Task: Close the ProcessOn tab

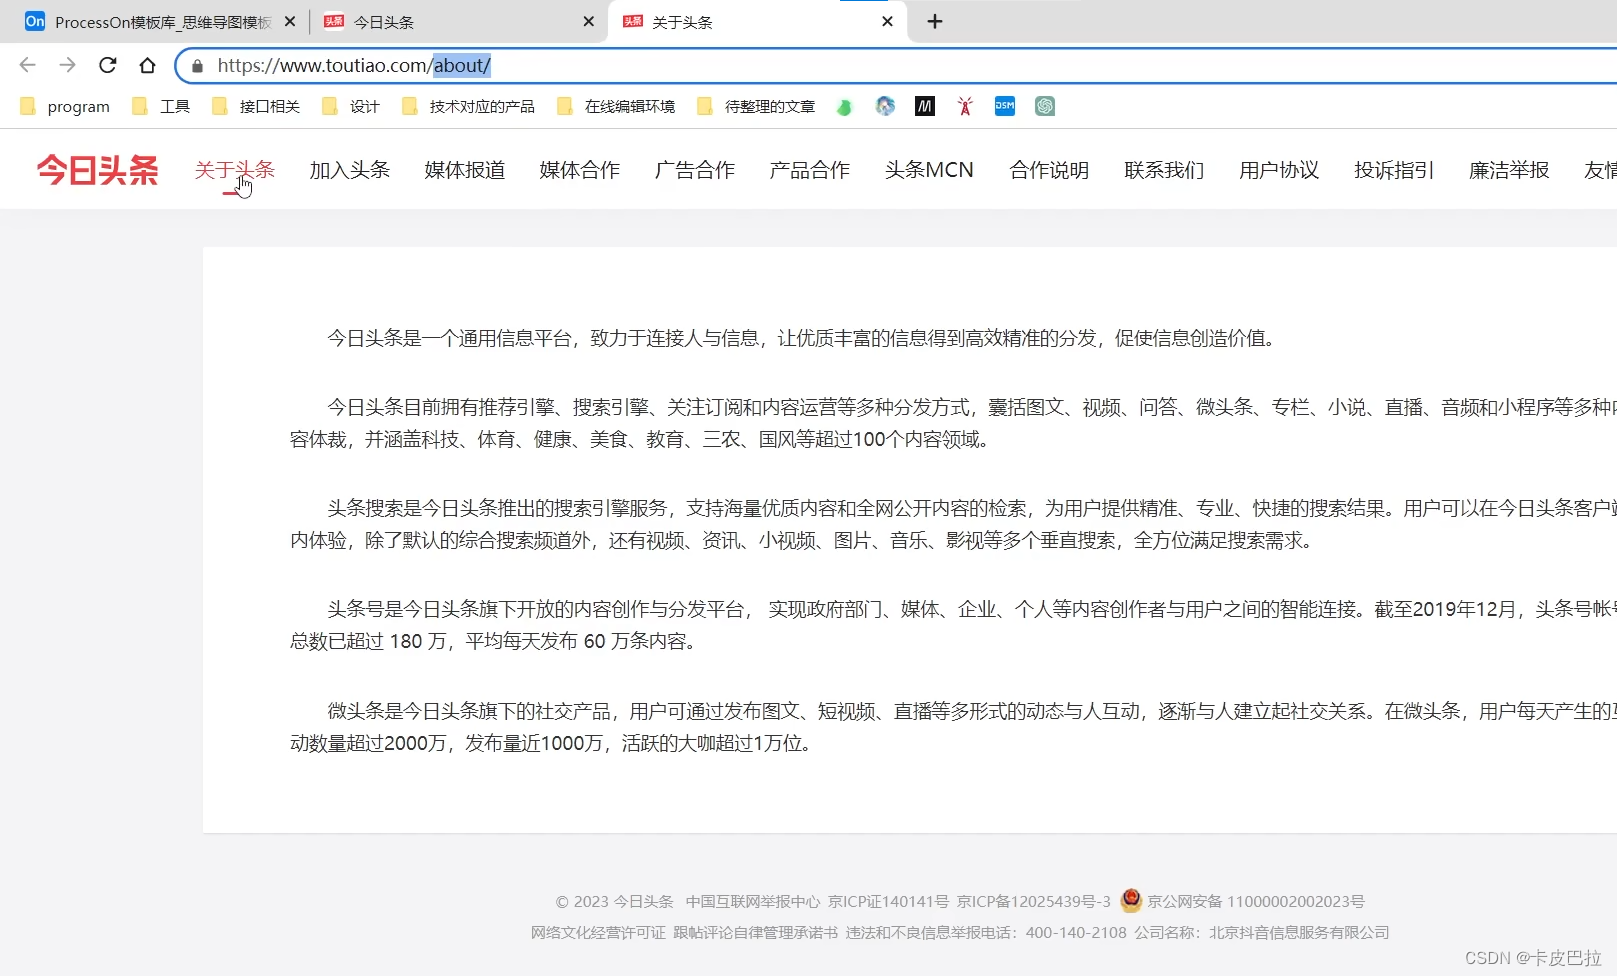Action: 290,21
